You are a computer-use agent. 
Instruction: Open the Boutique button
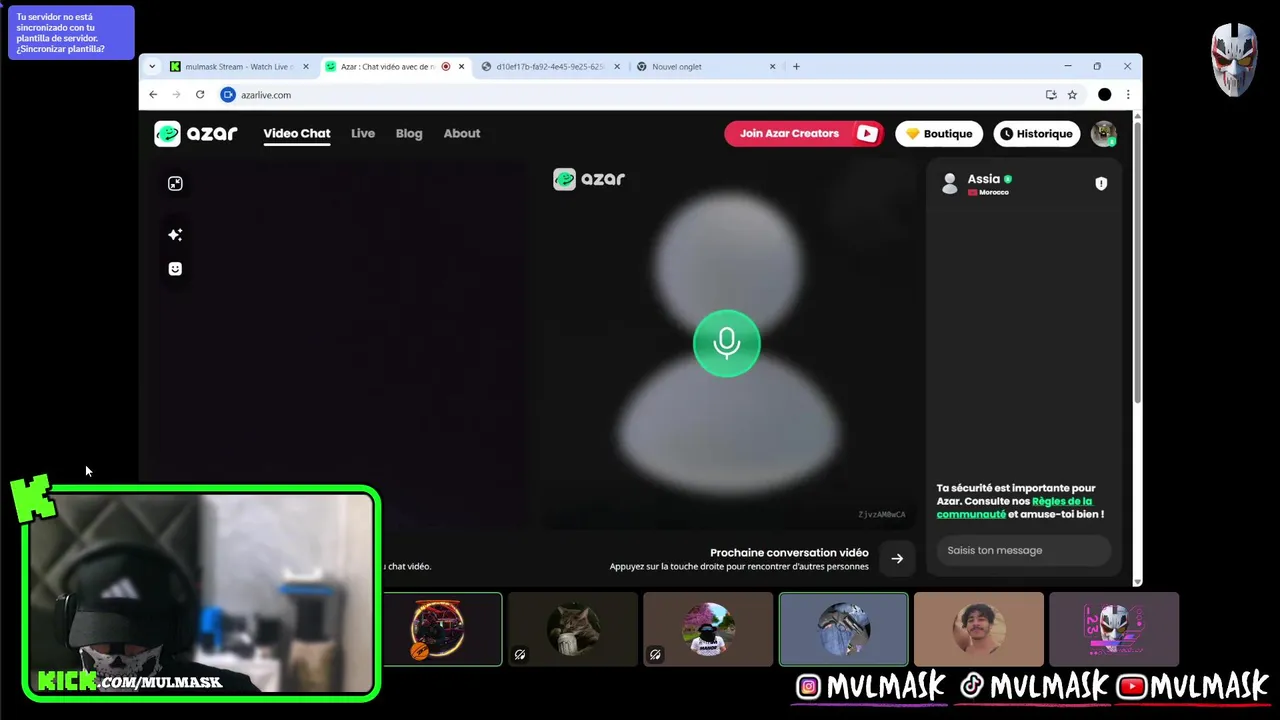[939, 134]
